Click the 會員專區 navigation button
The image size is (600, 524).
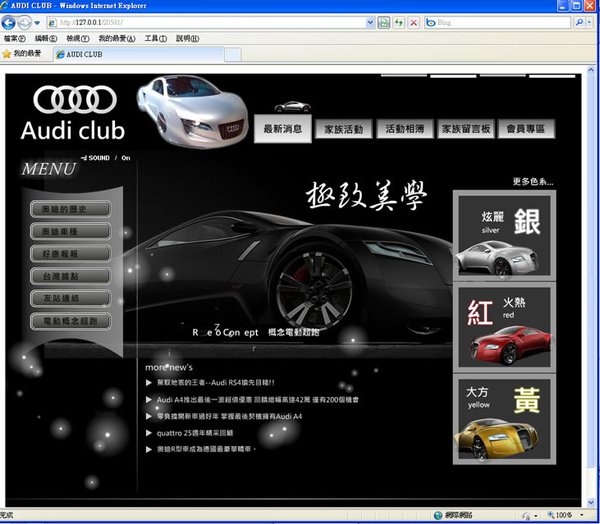tap(526, 129)
